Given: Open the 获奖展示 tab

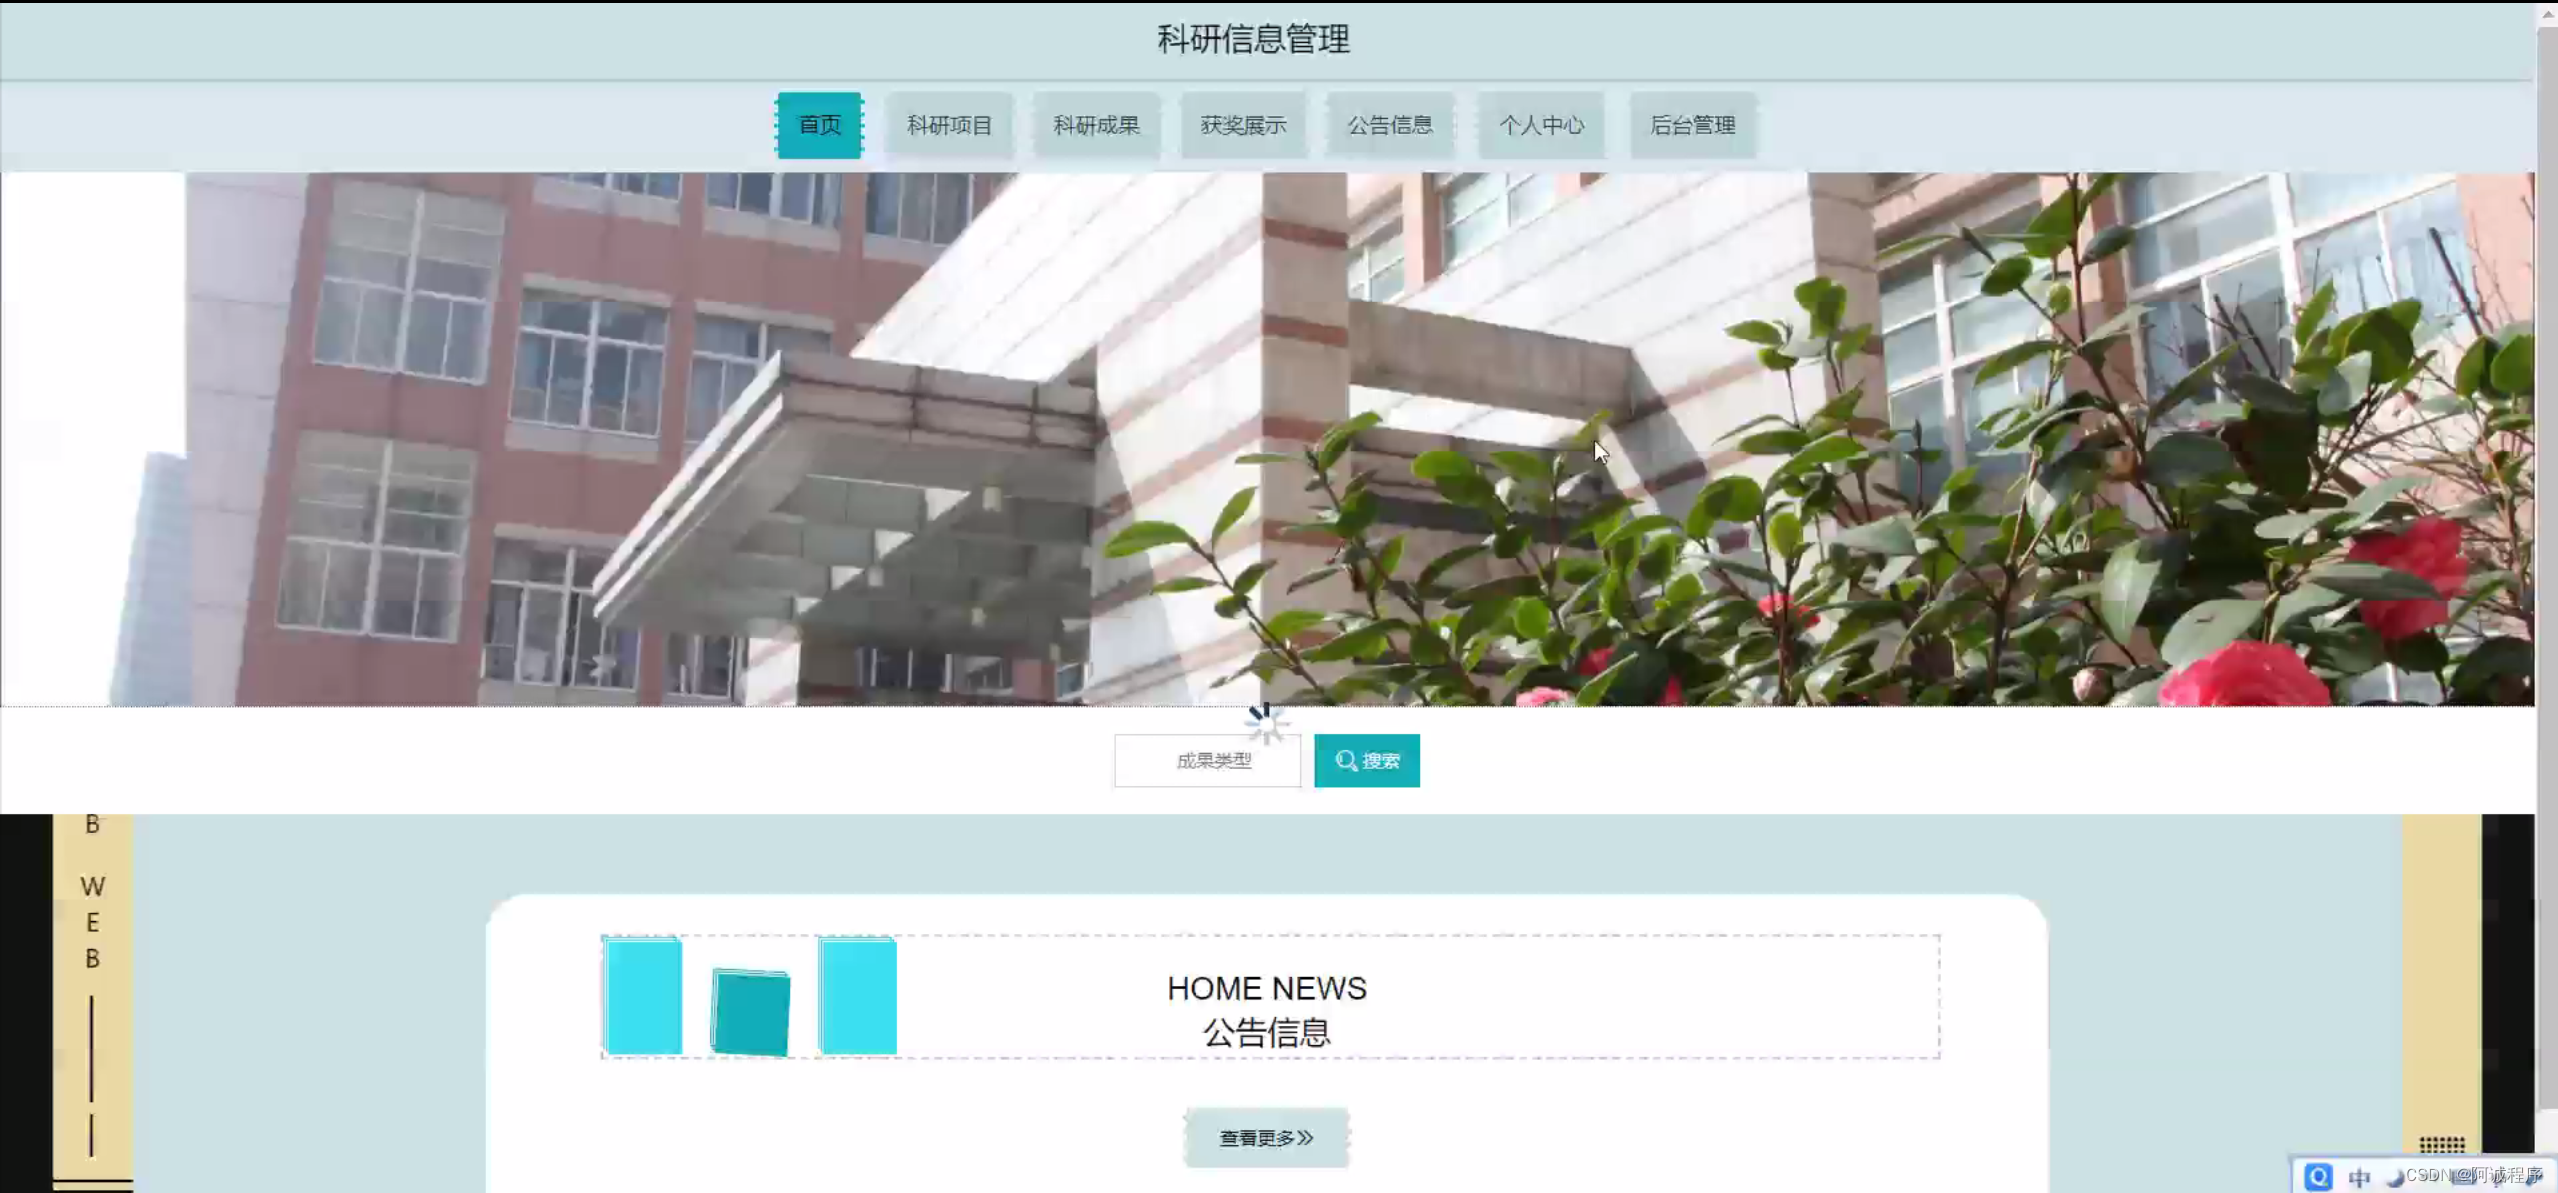Looking at the screenshot, I should (x=1243, y=125).
